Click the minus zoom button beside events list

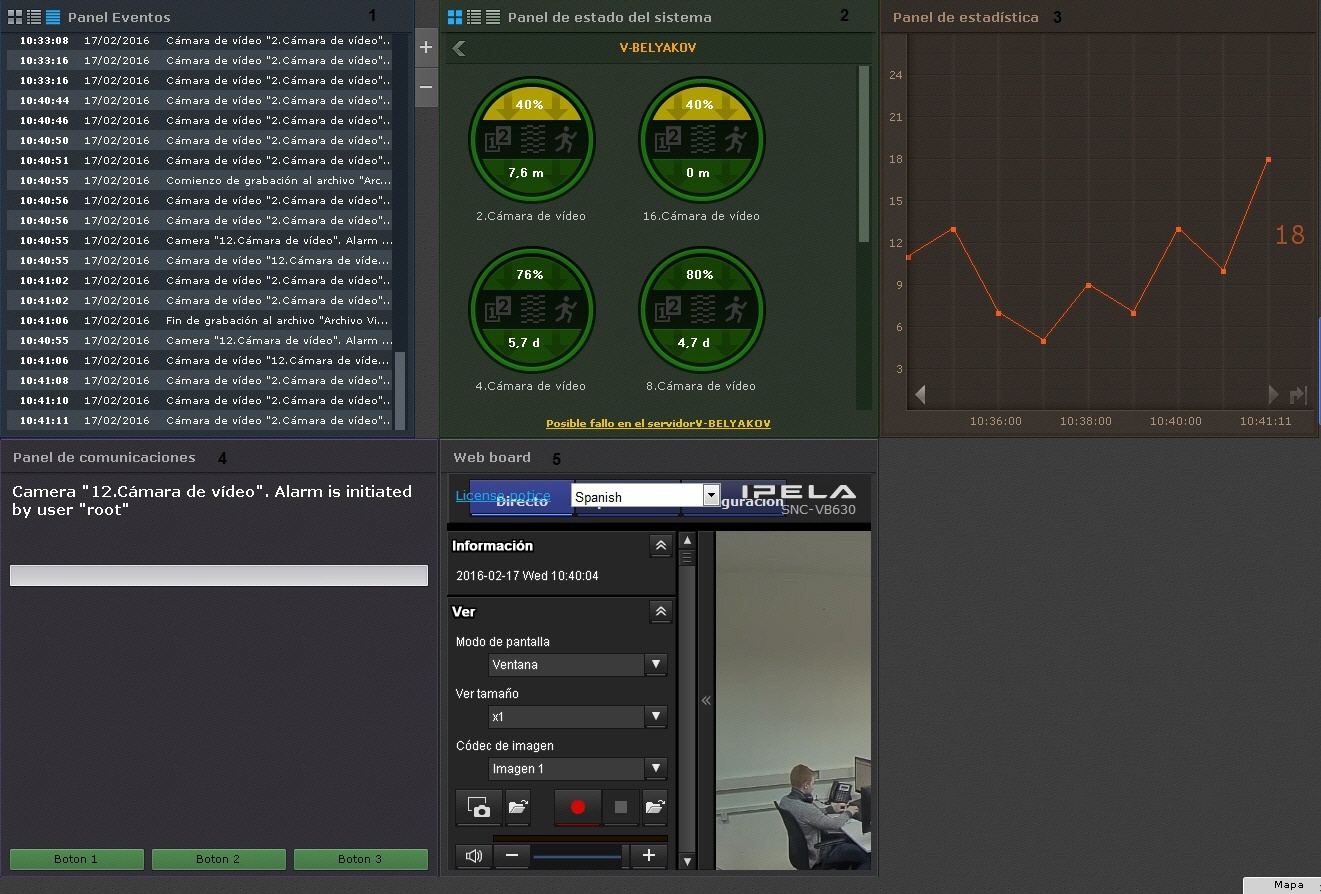click(426, 87)
